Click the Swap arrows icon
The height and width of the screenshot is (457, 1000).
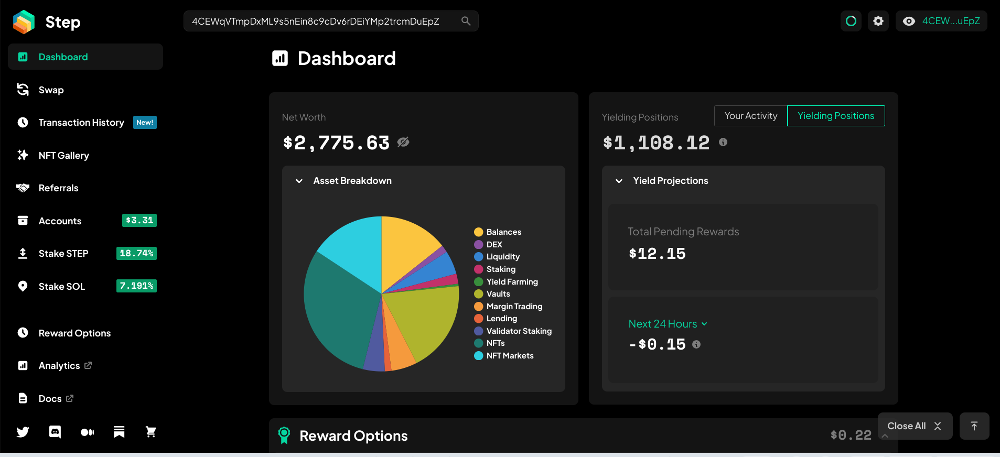[x=23, y=90]
